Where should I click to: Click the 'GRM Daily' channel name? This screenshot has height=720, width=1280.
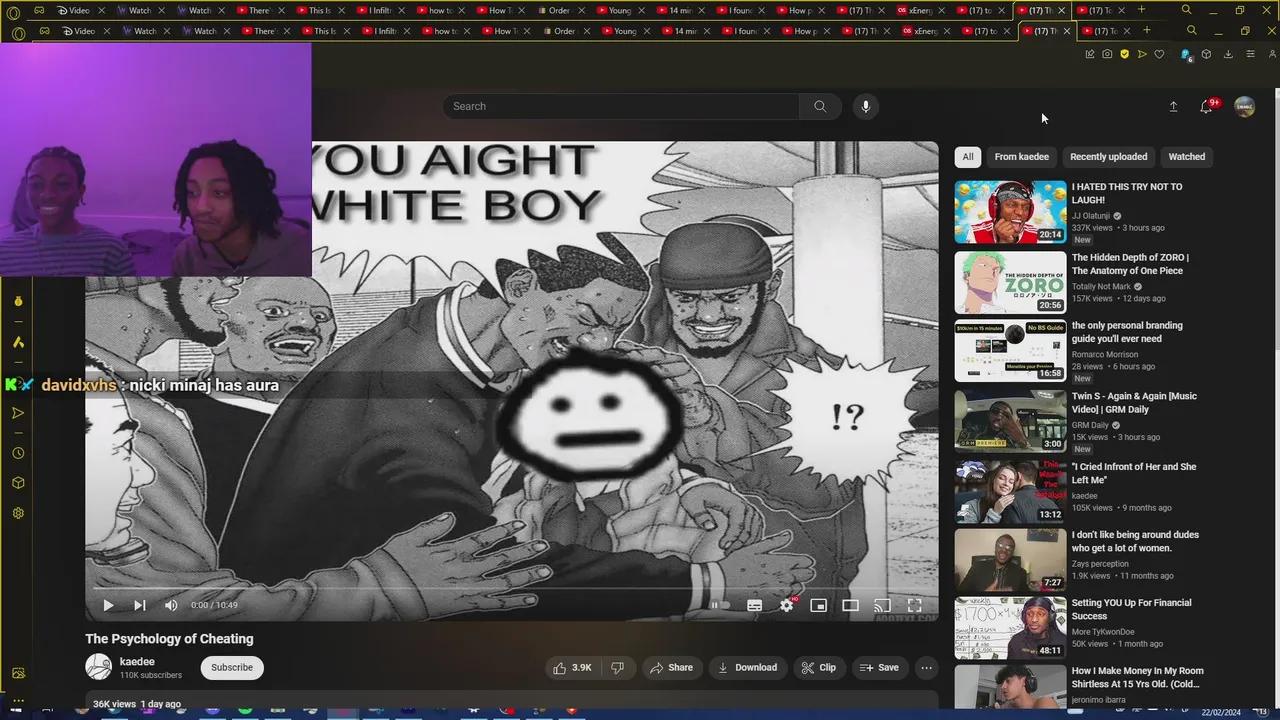pos(1090,425)
